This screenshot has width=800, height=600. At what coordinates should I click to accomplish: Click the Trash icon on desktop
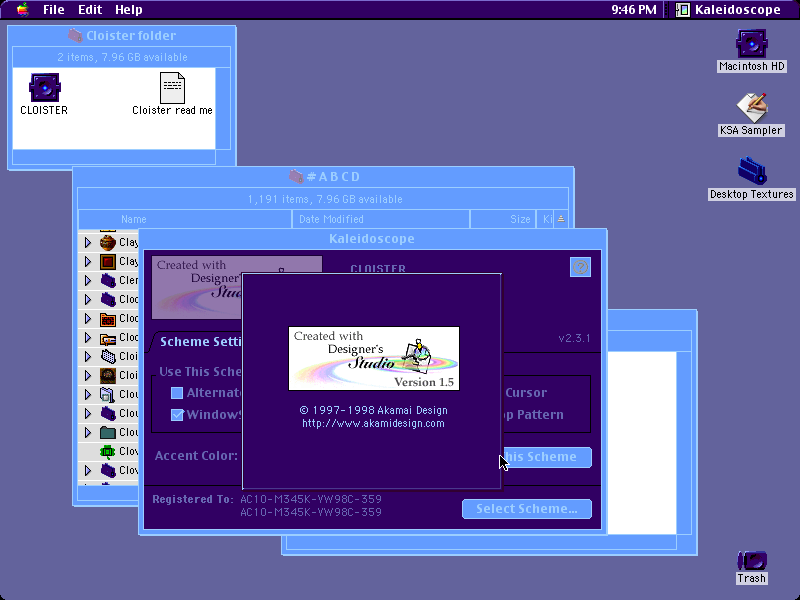752,561
